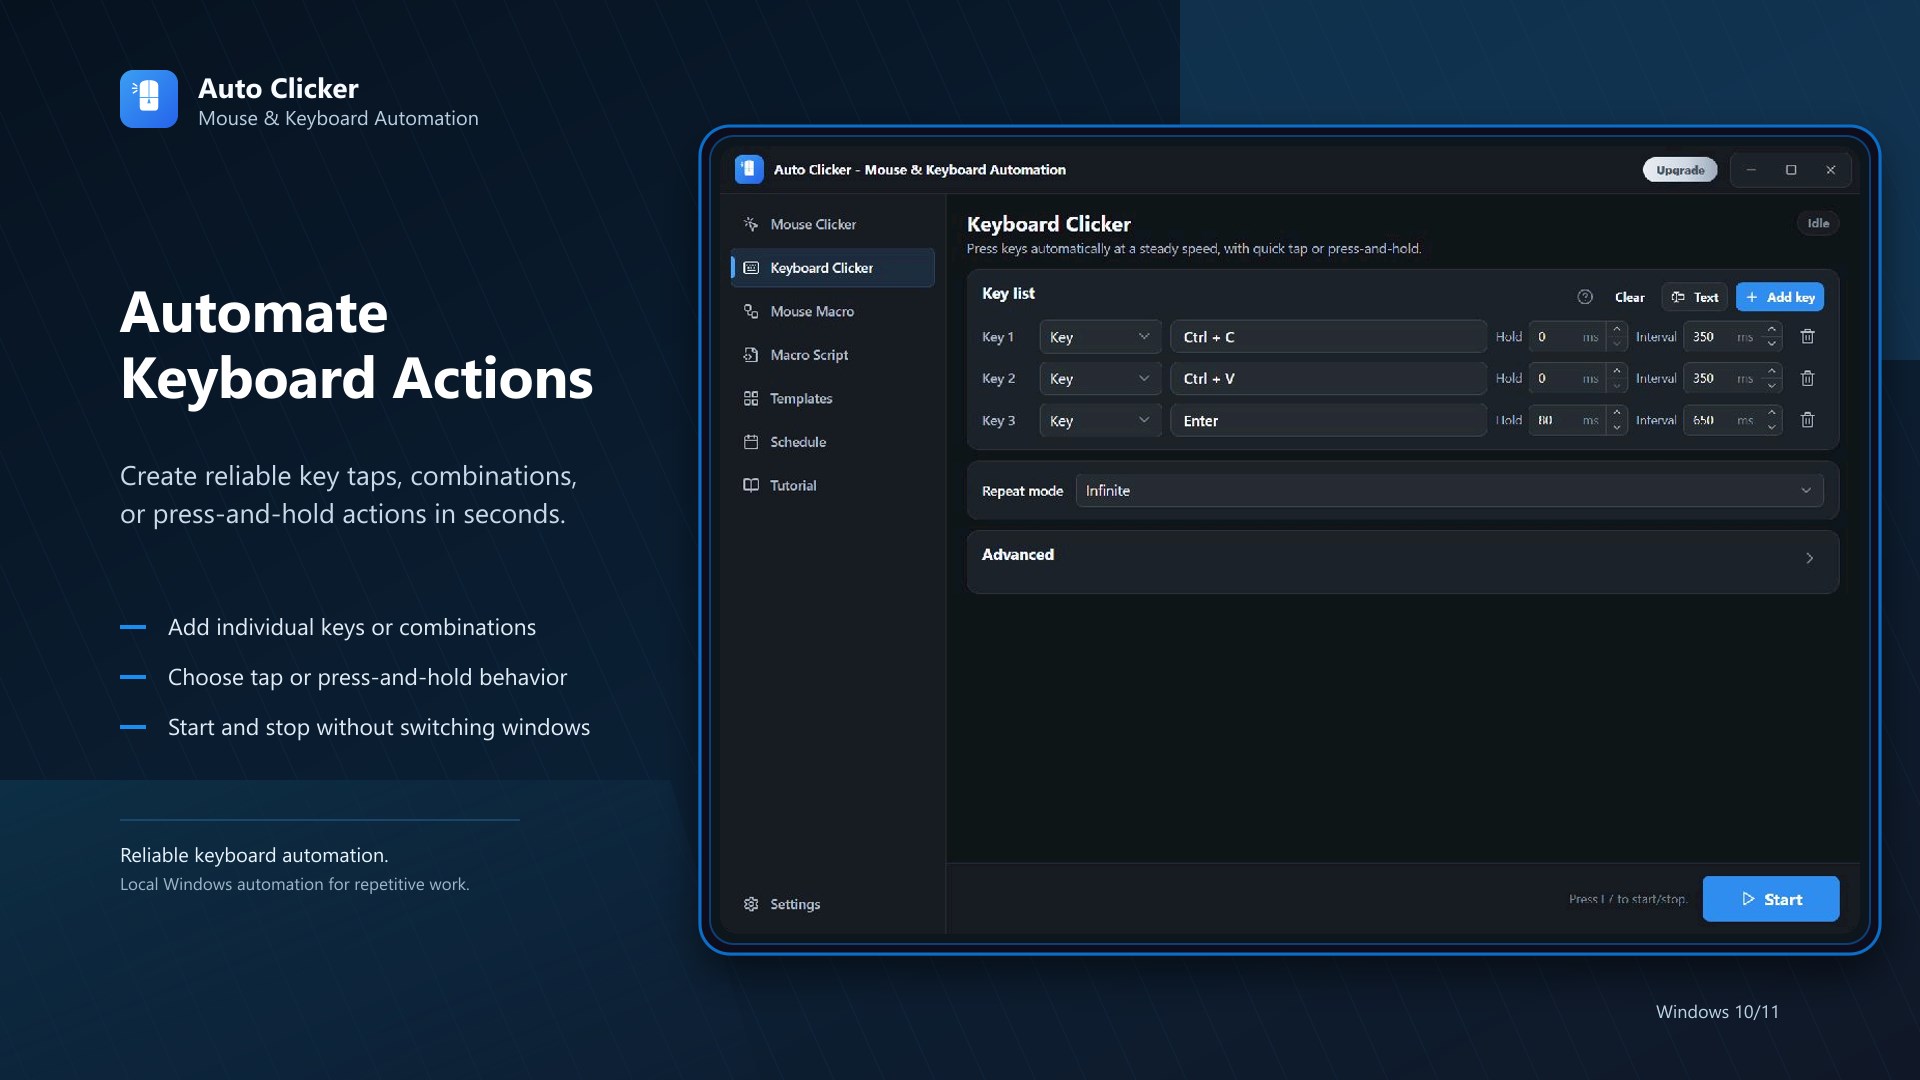
Task: Click the Upgrade button
Action: coord(1680,170)
